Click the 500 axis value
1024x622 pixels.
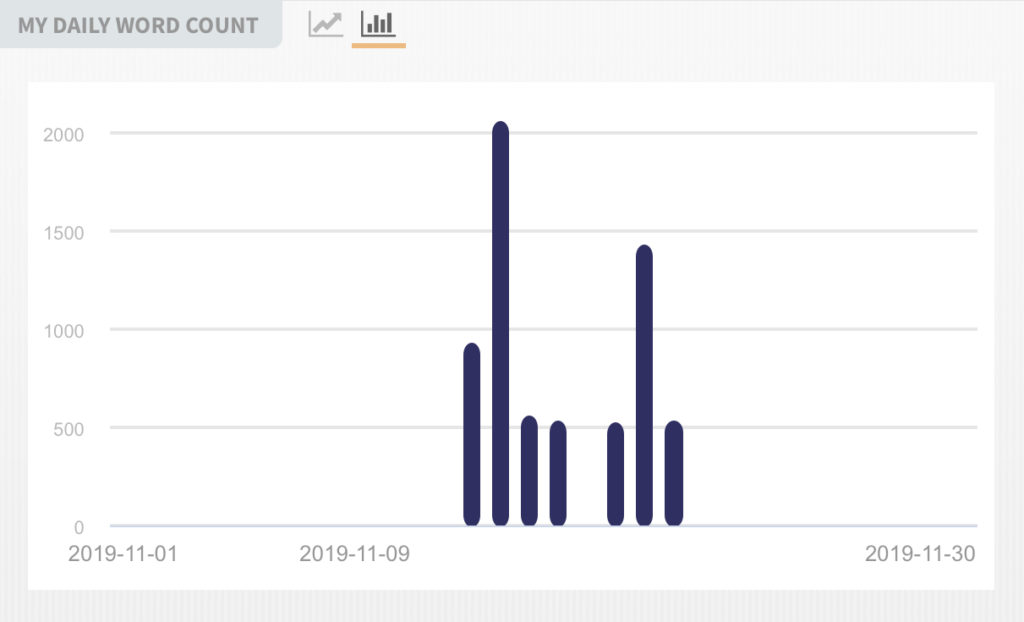(x=69, y=429)
